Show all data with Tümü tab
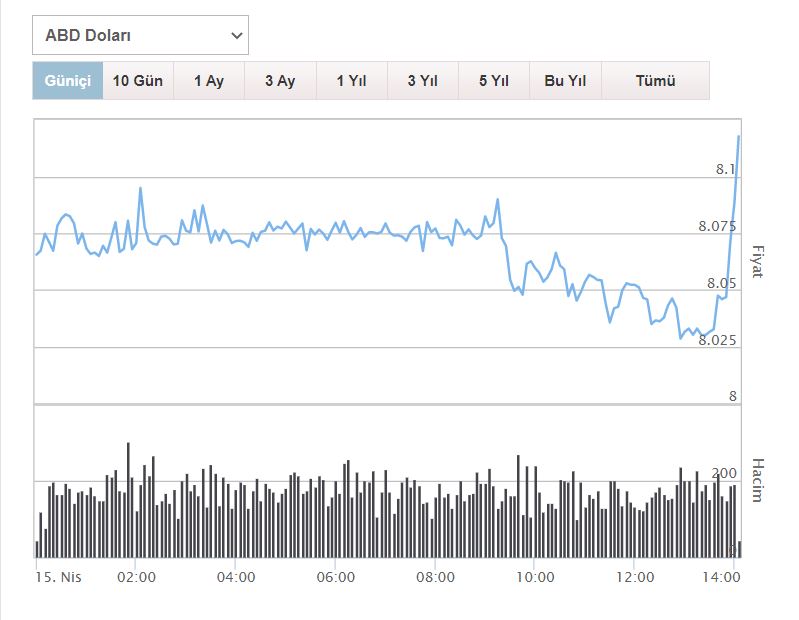 (x=655, y=81)
